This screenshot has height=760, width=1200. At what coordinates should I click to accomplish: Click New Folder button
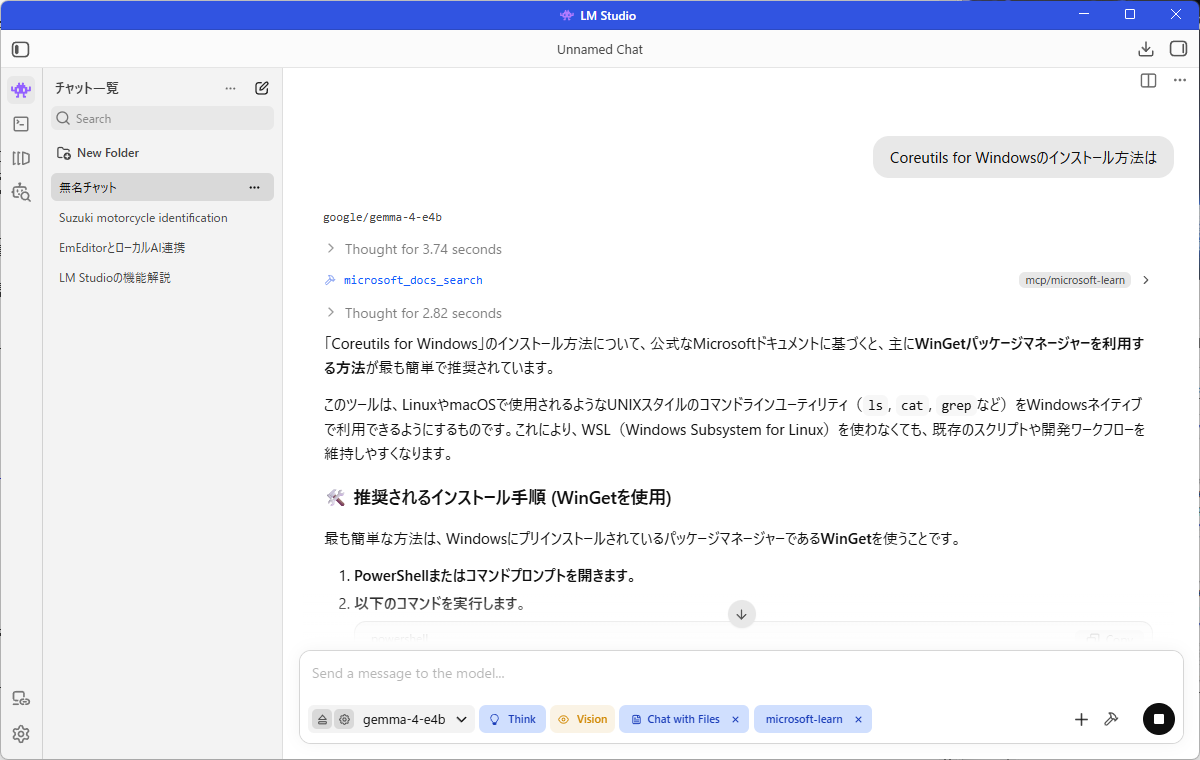coord(98,153)
